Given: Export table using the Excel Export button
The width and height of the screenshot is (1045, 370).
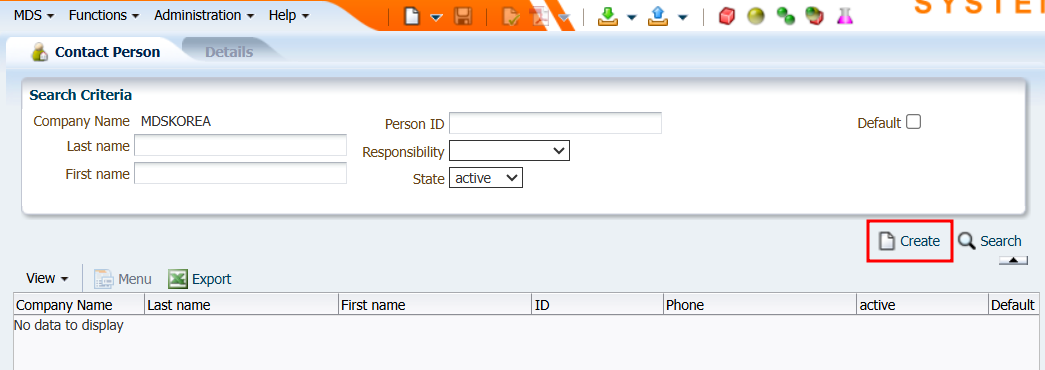Looking at the screenshot, I should point(199,279).
